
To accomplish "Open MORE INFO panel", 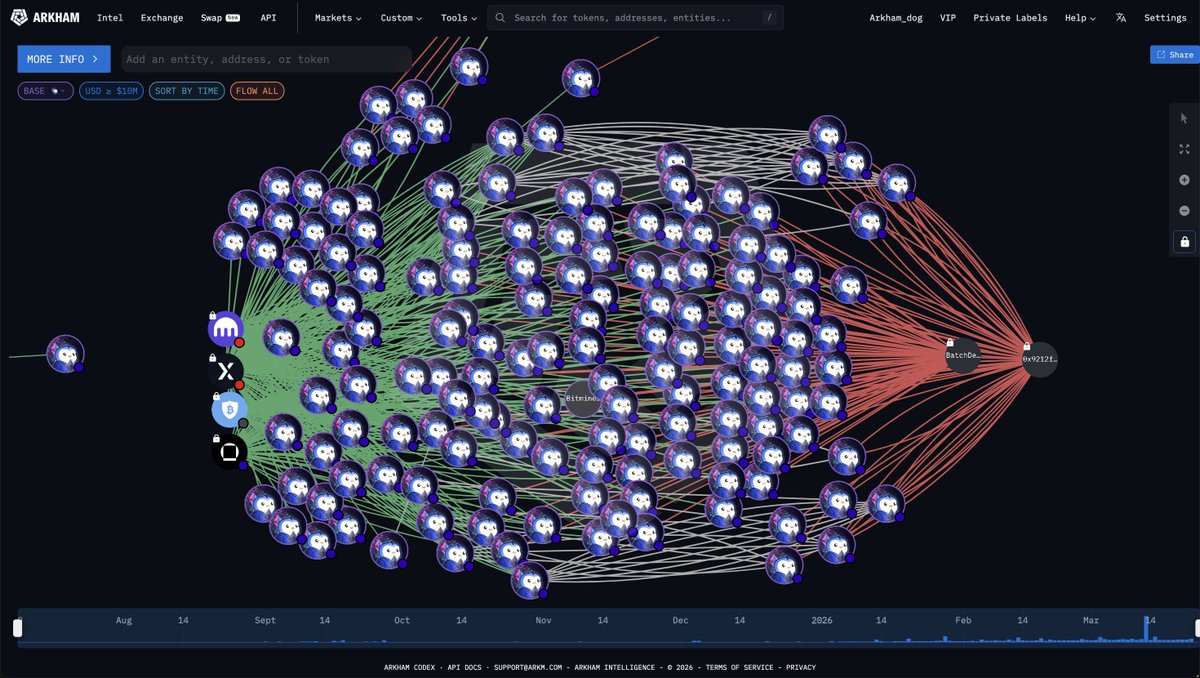I will coord(64,59).
